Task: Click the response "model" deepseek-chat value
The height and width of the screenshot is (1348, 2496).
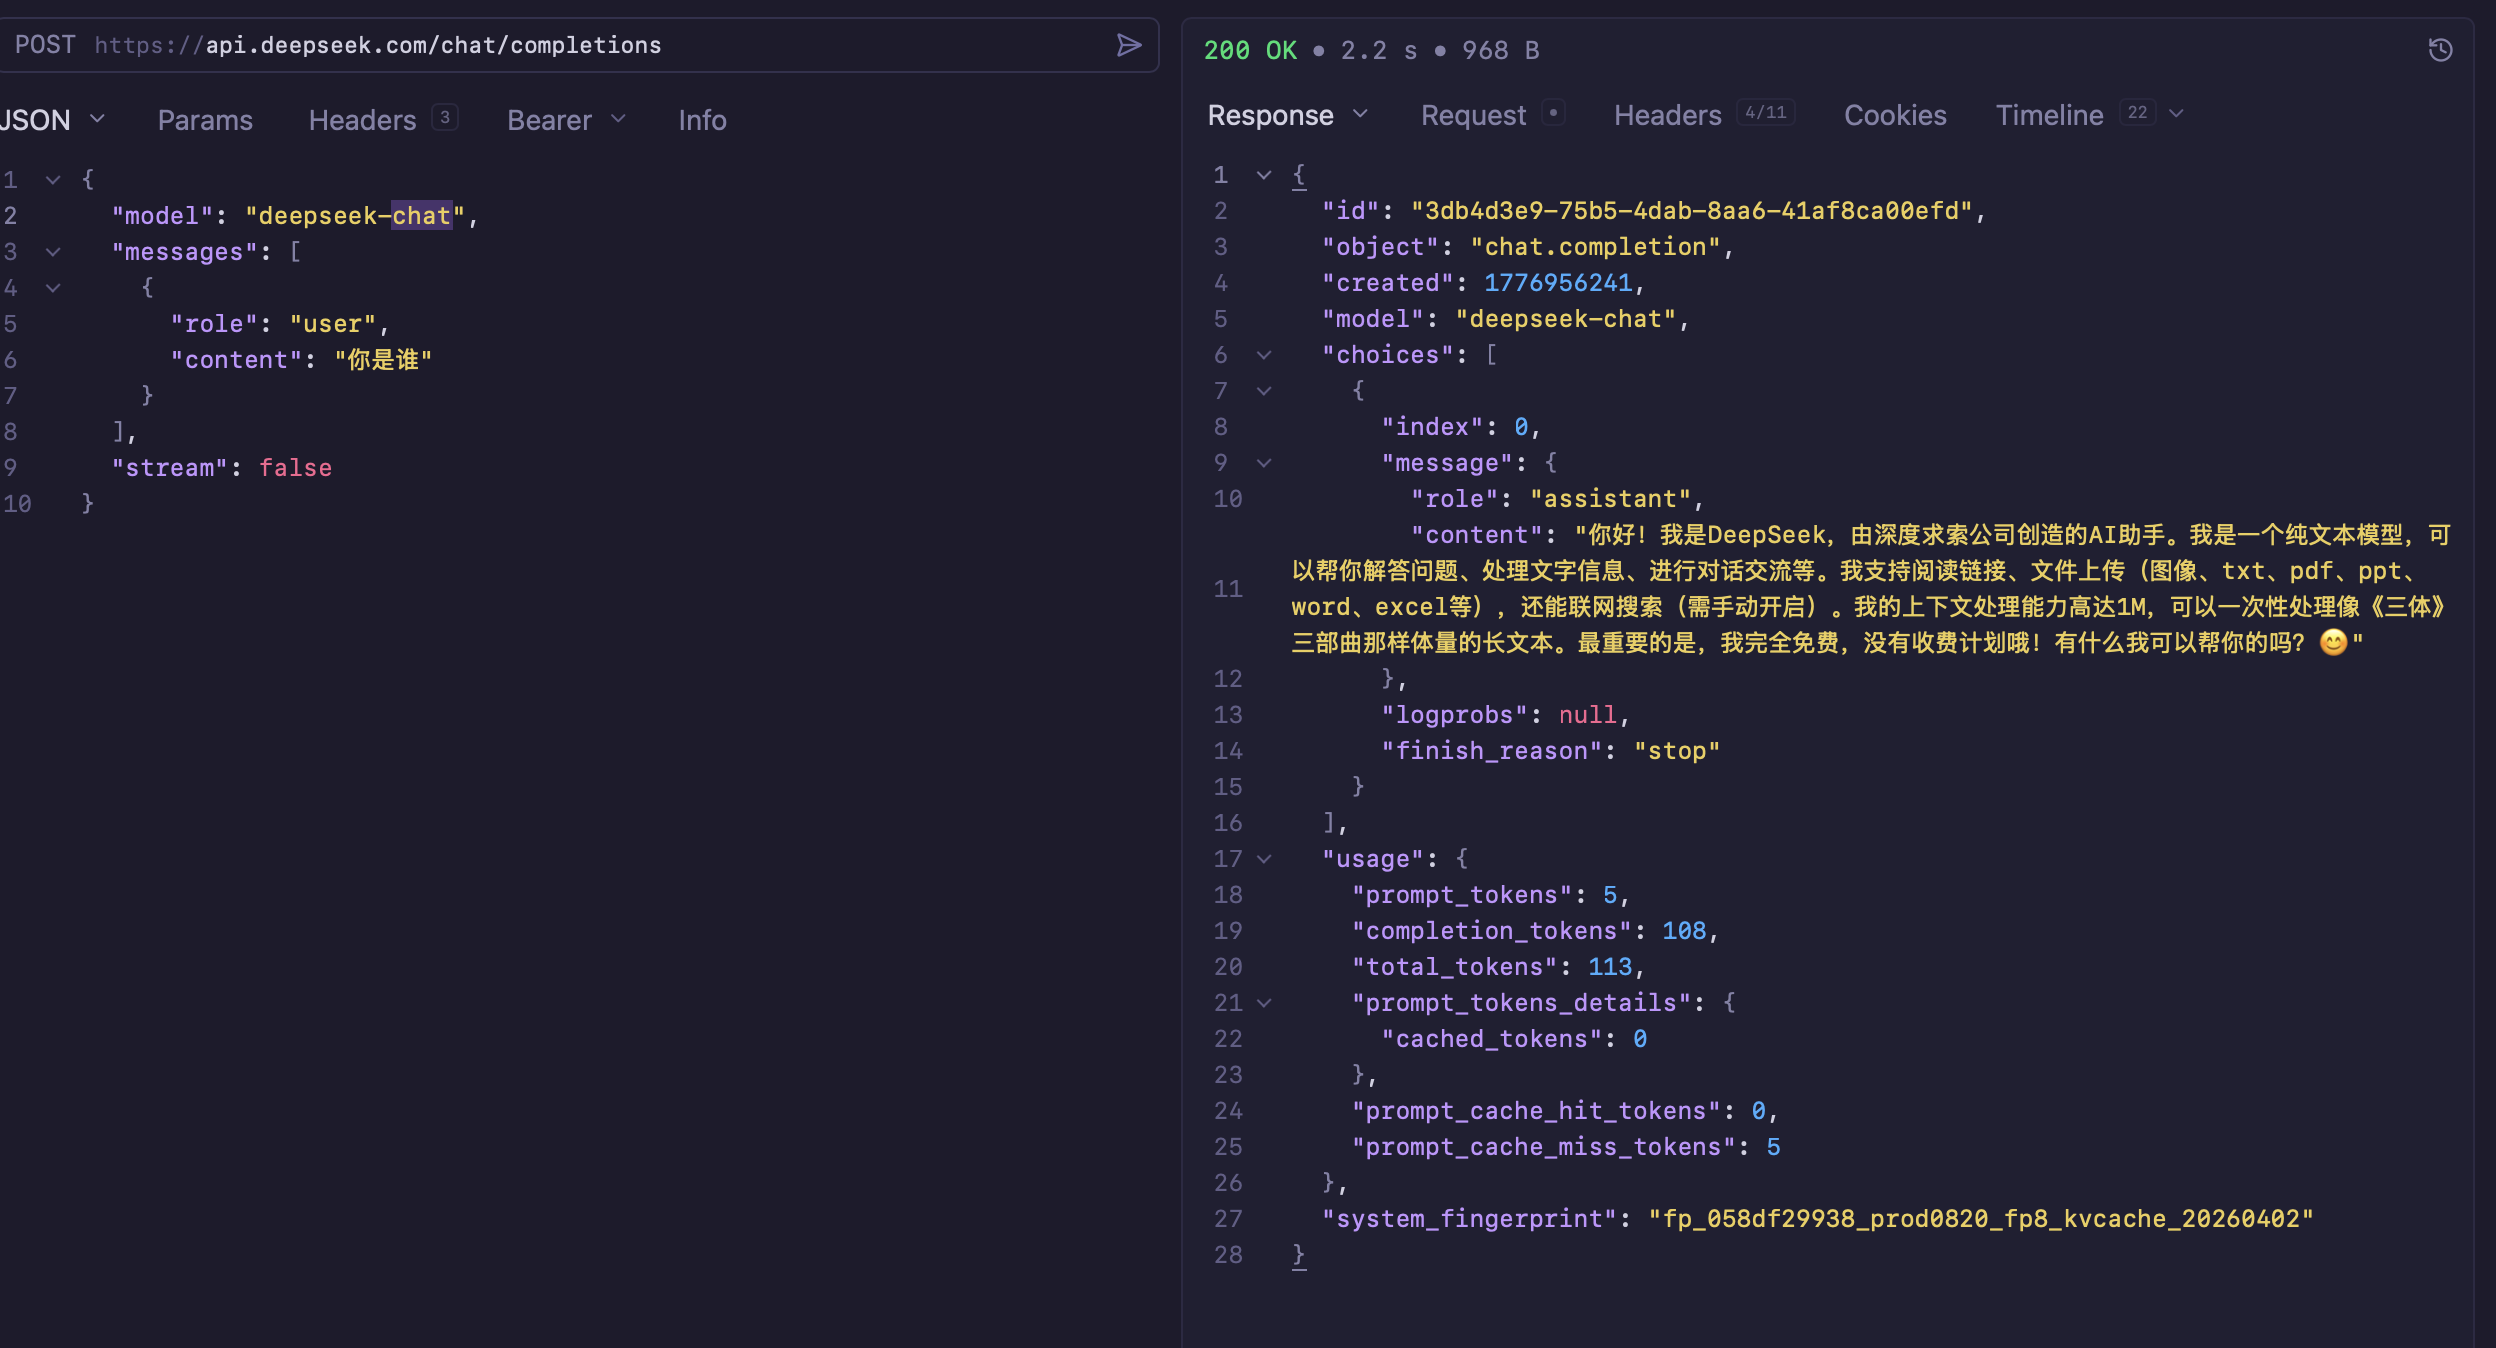Action: click(1566, 319)
